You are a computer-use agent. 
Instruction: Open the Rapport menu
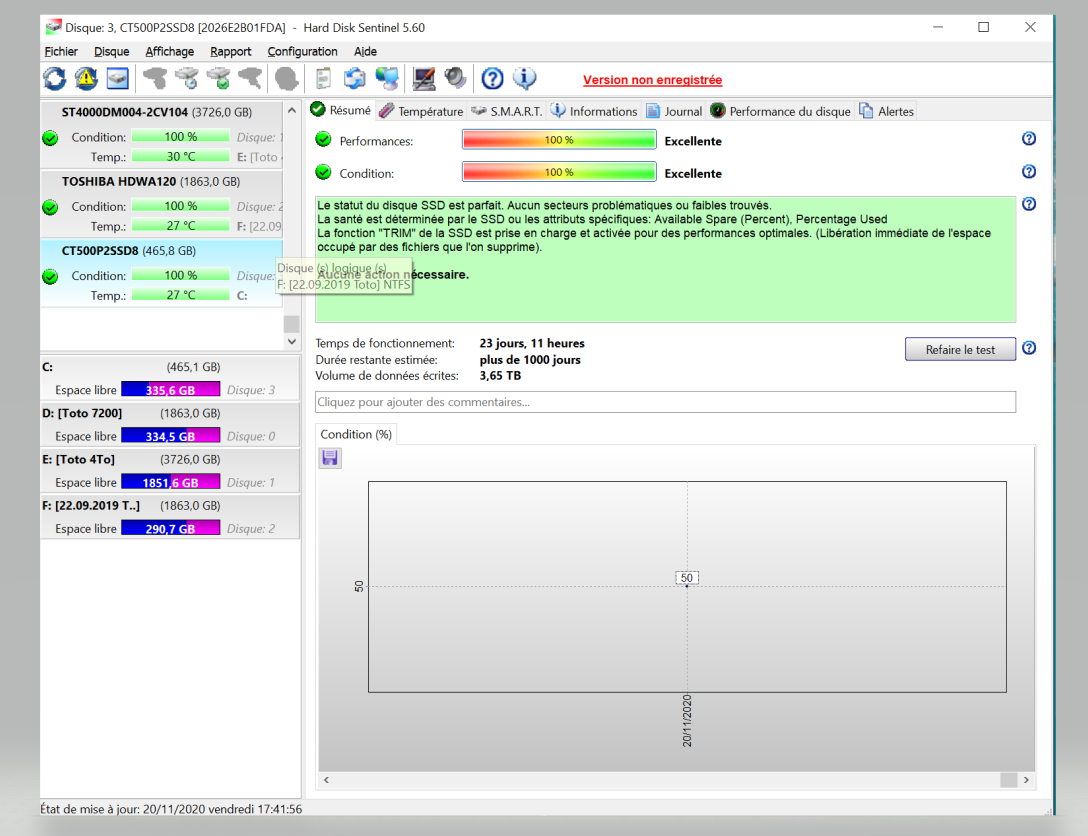[230, 51]
